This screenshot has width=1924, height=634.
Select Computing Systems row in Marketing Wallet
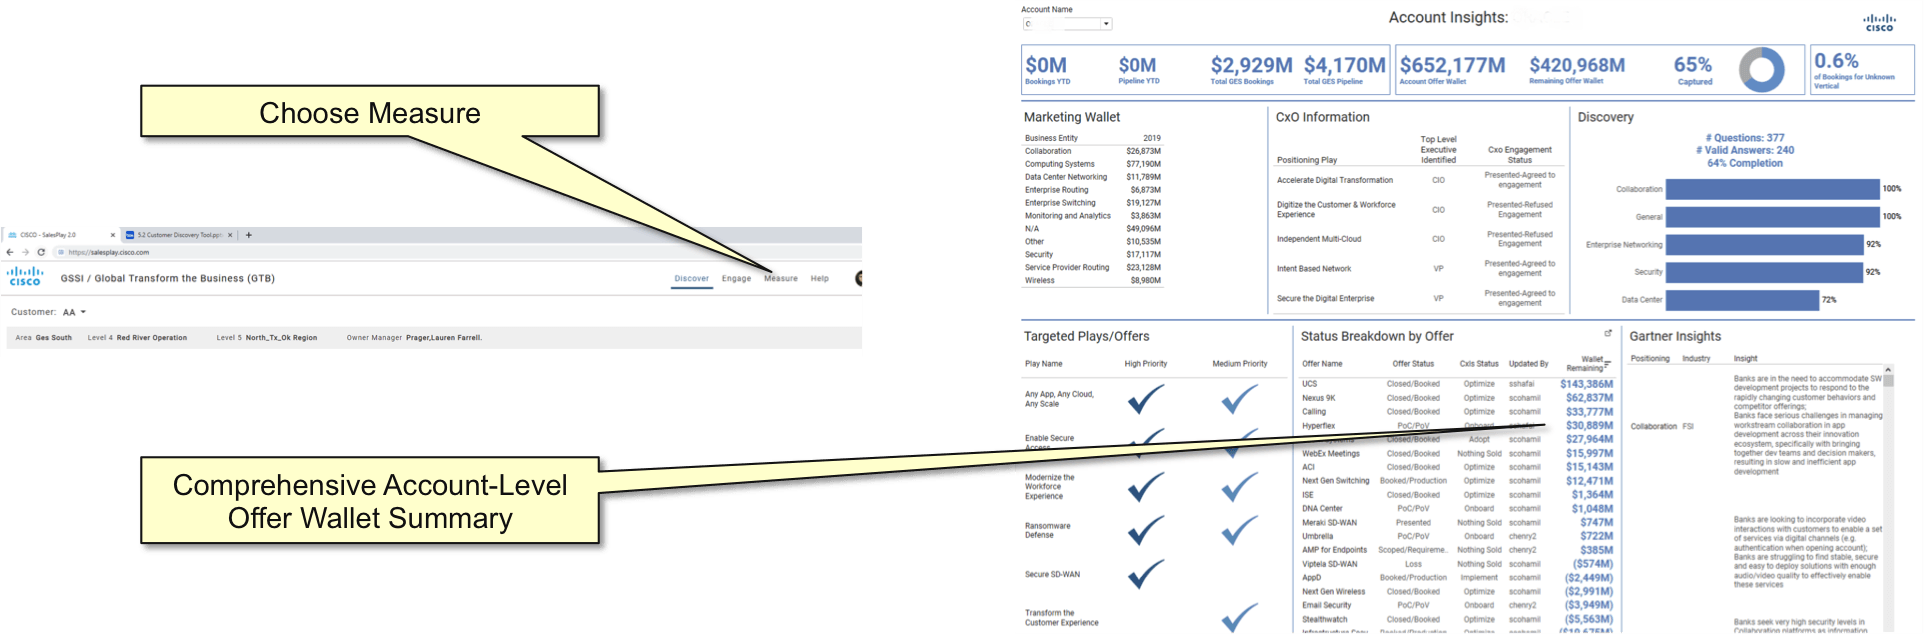pos(1092,164)
